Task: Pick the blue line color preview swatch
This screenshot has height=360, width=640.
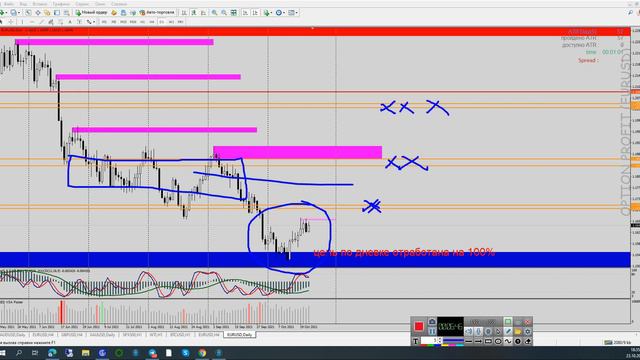Action: coord(453,340)
